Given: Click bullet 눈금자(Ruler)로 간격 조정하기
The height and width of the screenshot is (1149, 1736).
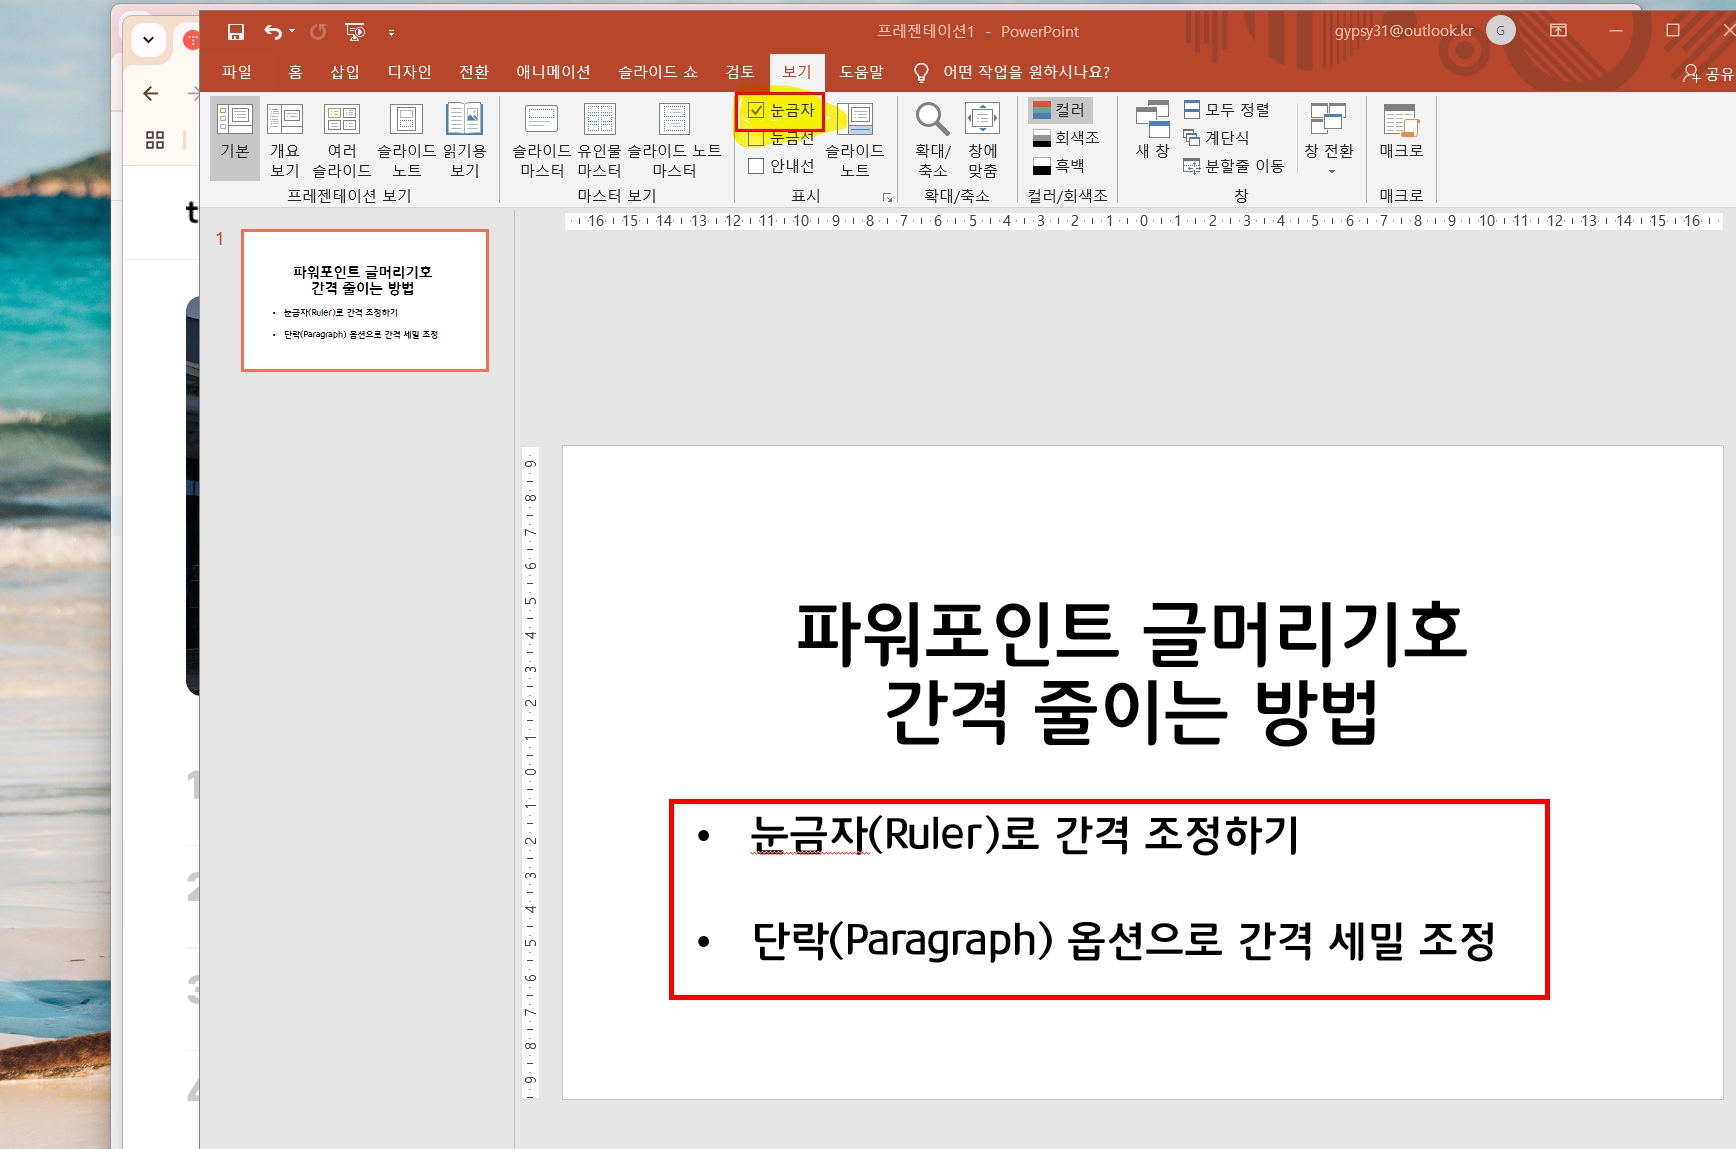Looking at the screenshot, I should (1025, 834).
